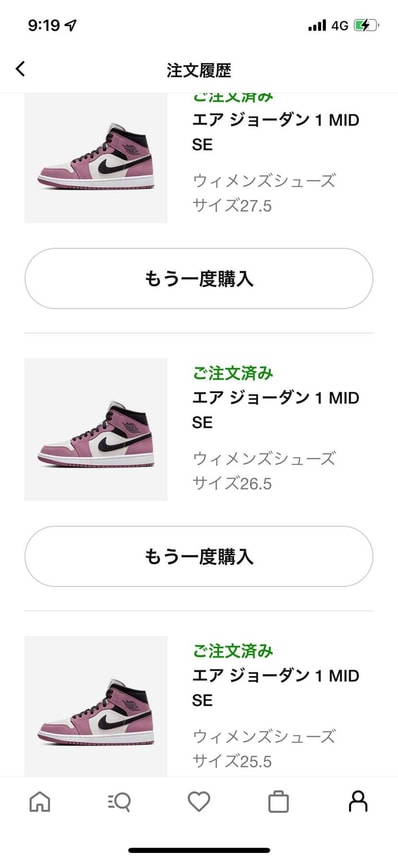Tap ご注文済み status of size 26.5 order
Screen dimensions: 398x861
coord(233,373)
